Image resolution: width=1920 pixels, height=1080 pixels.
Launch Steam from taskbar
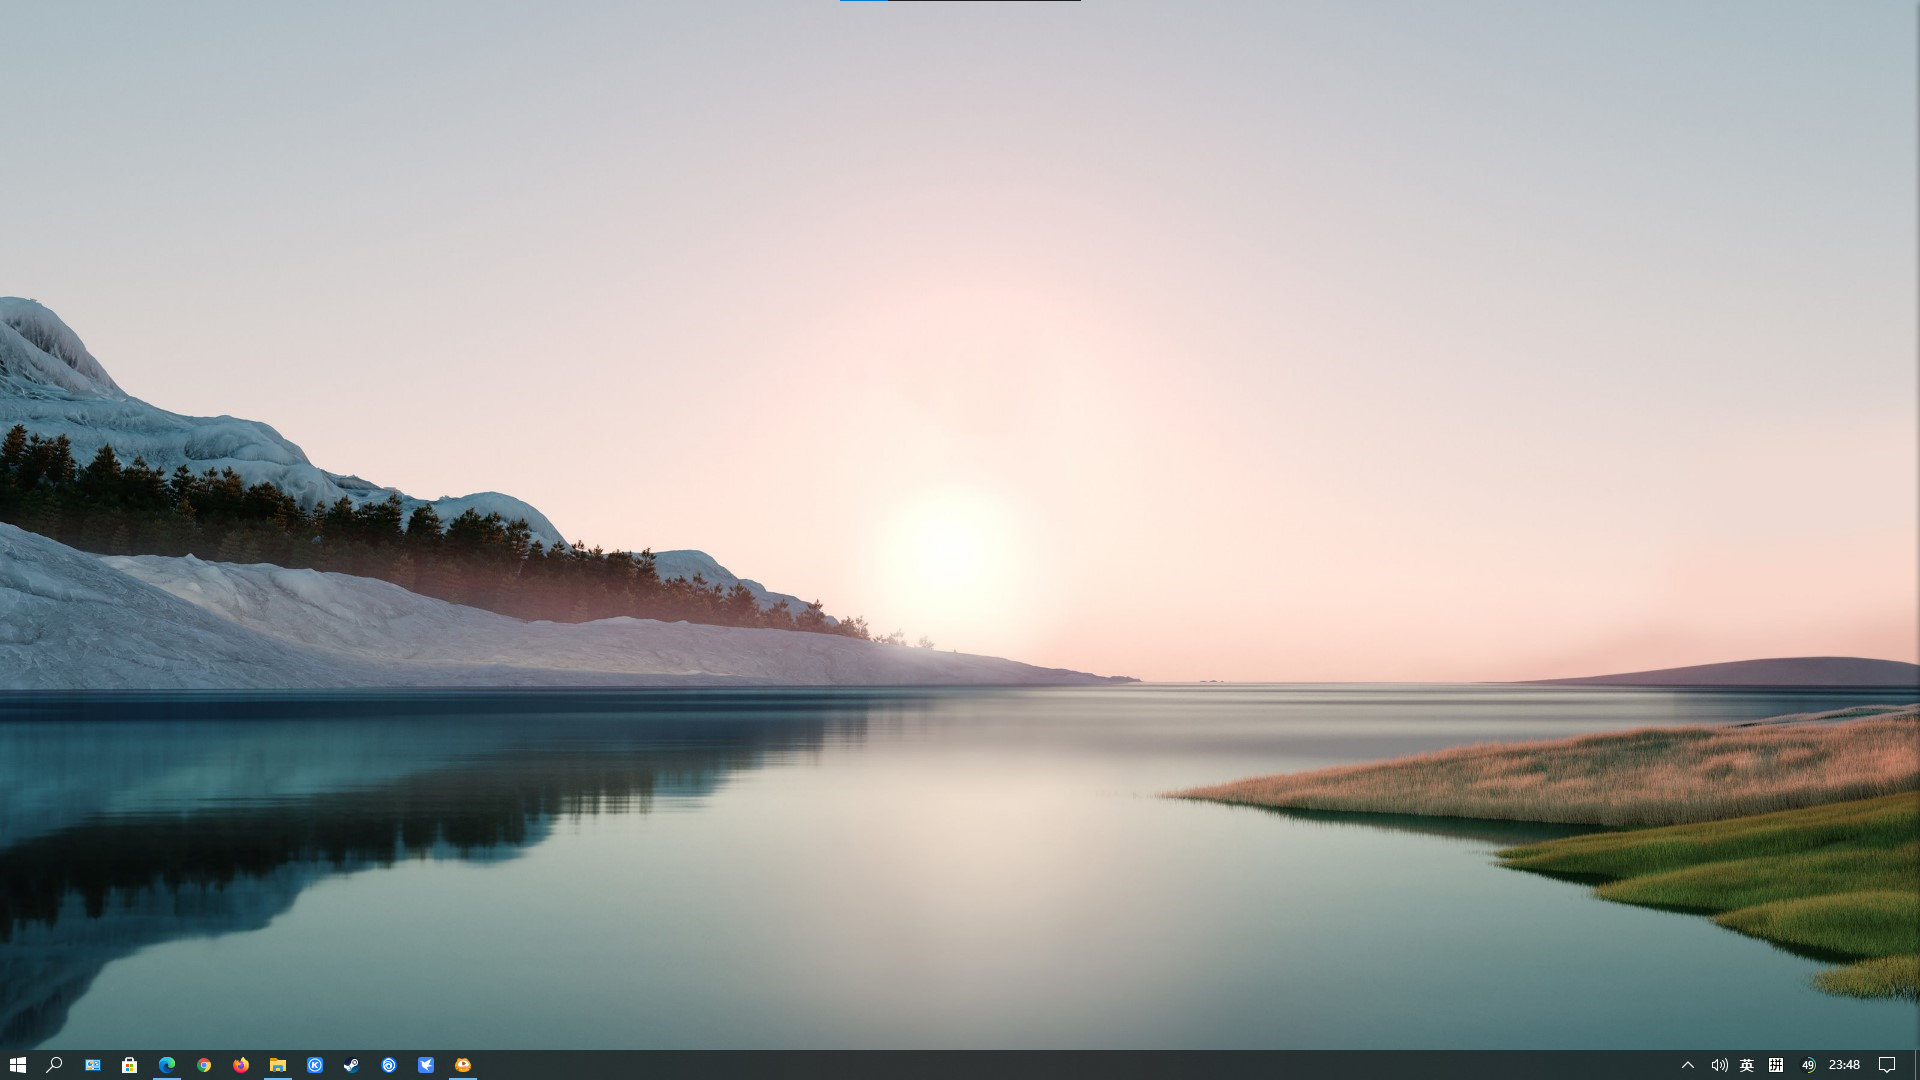[x=352, y=1065]
